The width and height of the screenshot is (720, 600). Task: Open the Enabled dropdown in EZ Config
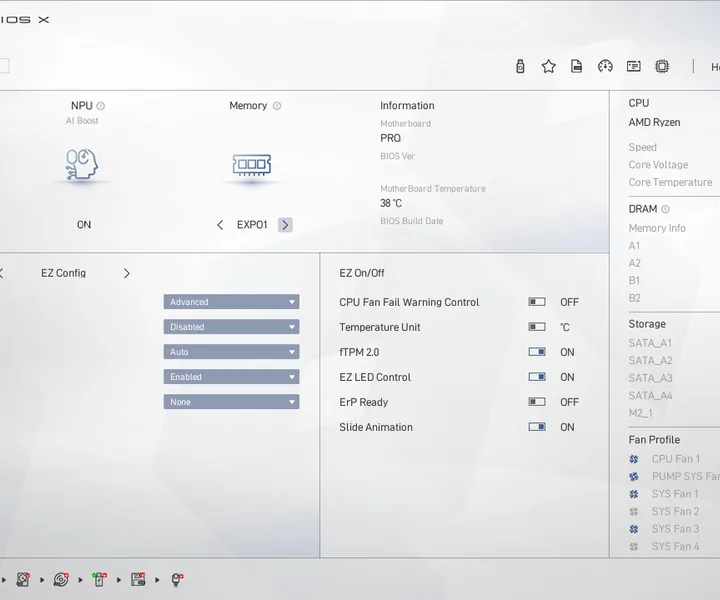pos(231,377)
